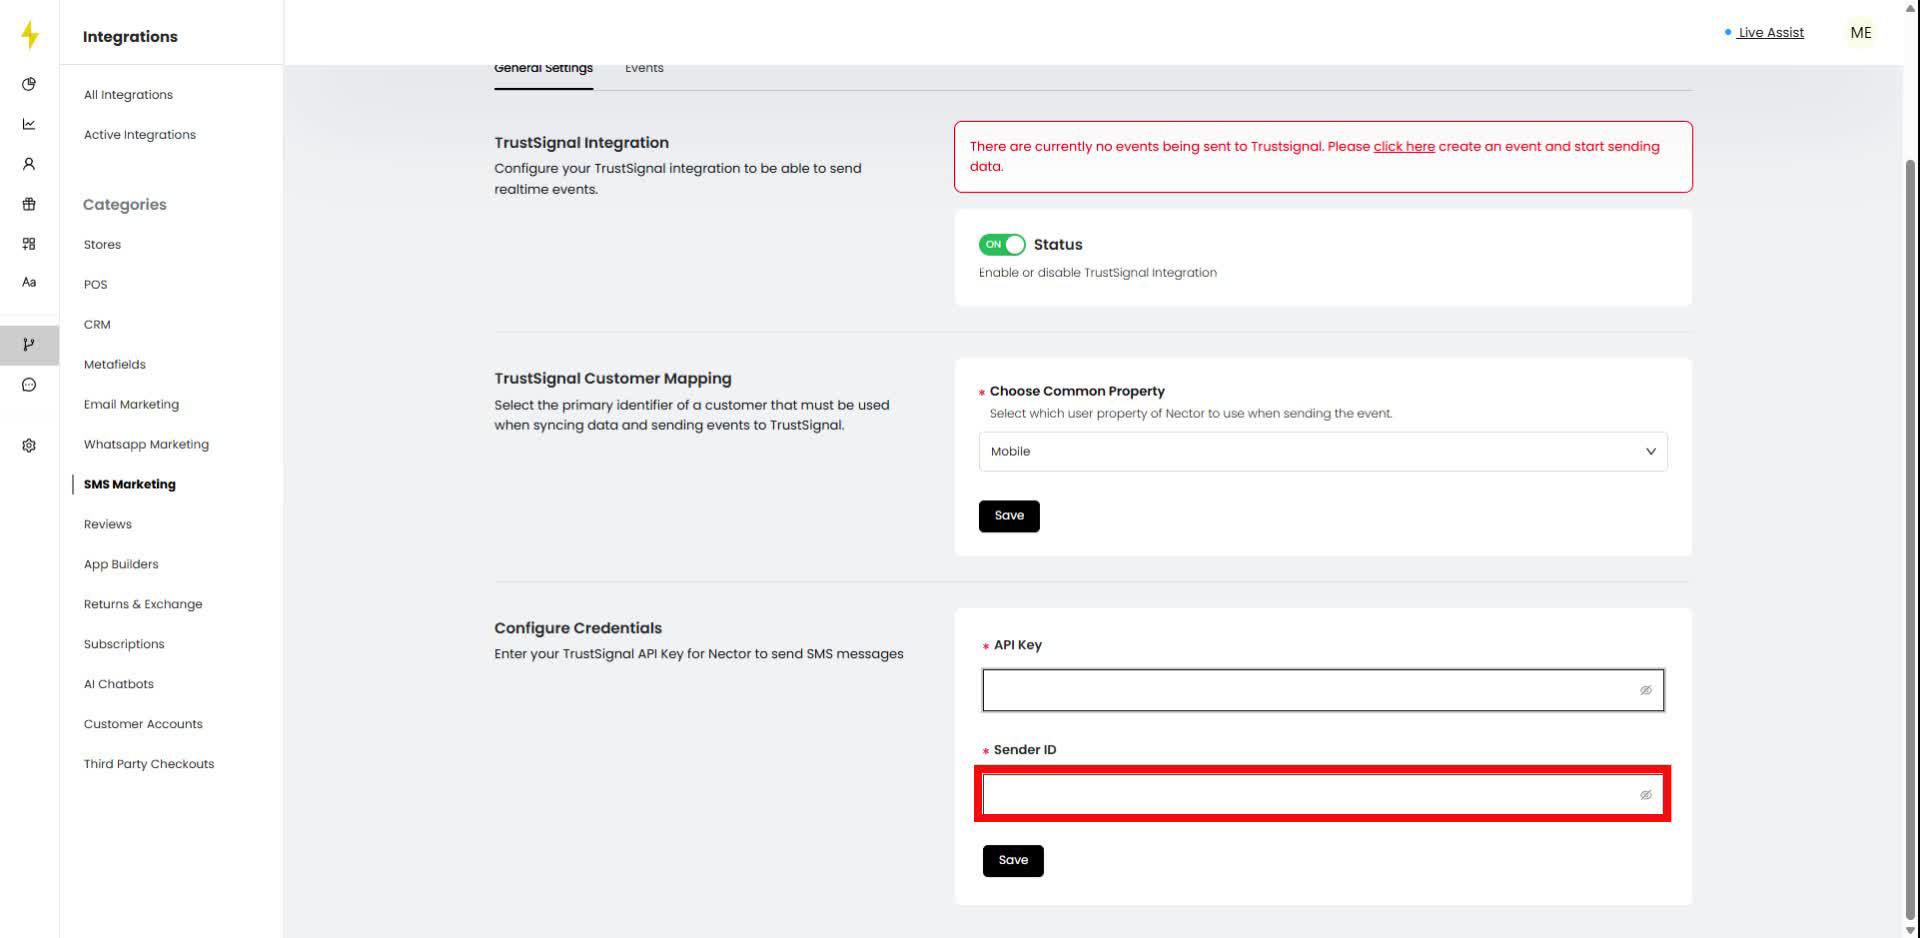Select SMS Marketing in Categories list

point(128,484)
